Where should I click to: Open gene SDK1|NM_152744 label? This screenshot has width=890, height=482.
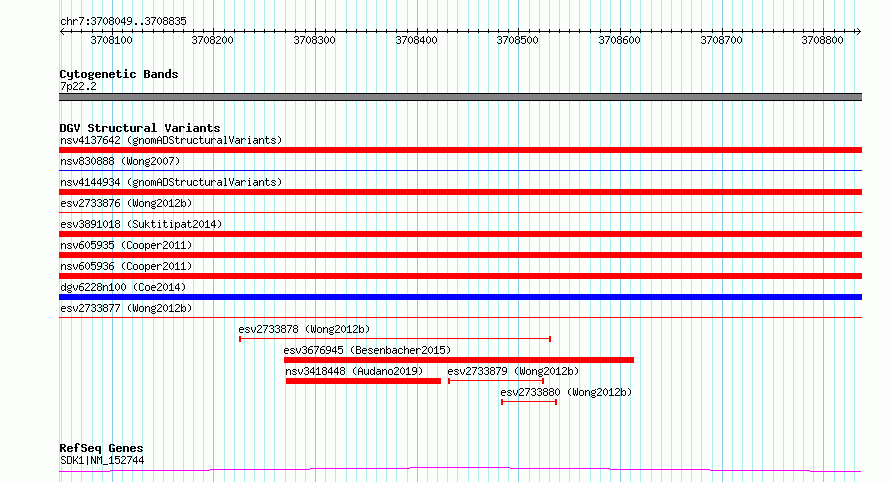pos(102,460)
